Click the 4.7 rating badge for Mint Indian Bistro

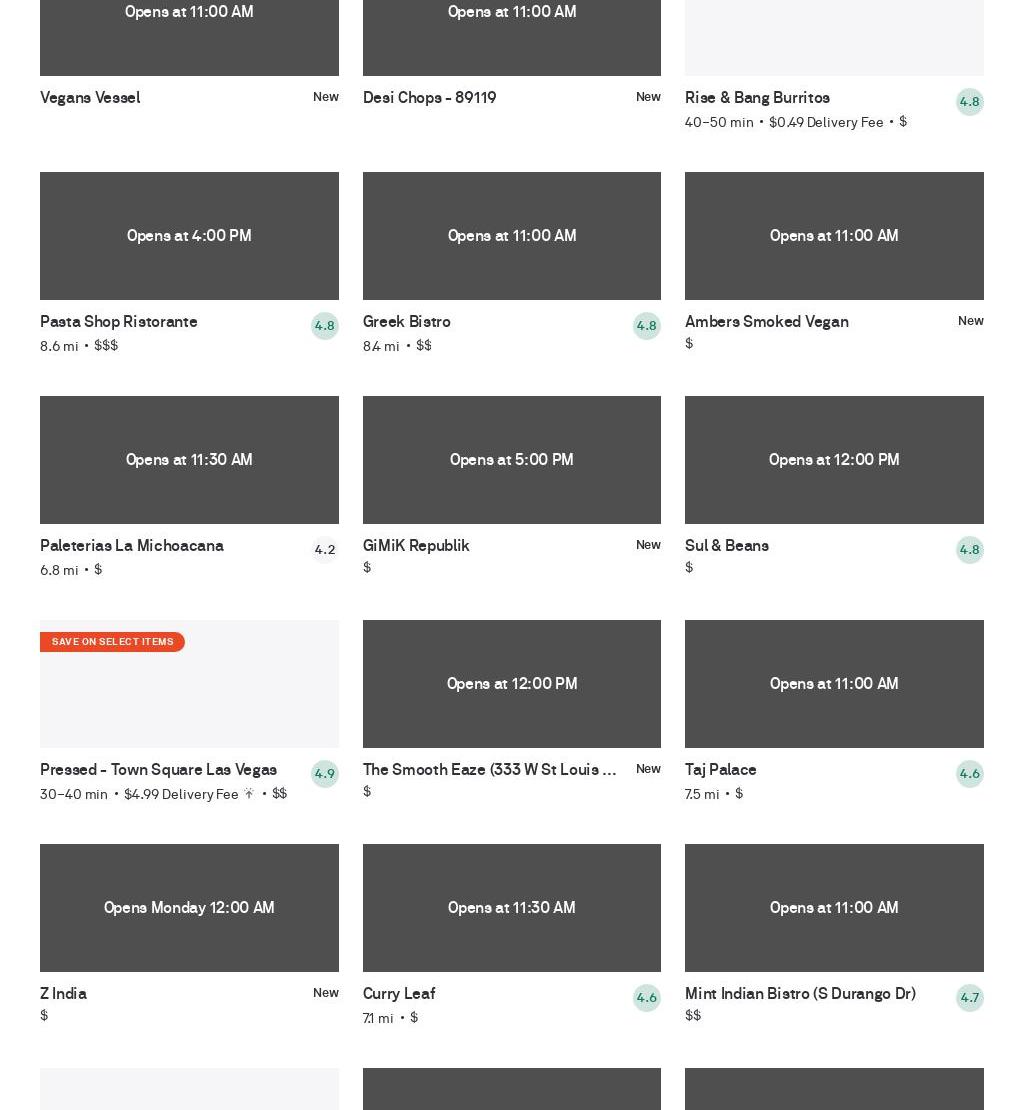tap(969, 998)
